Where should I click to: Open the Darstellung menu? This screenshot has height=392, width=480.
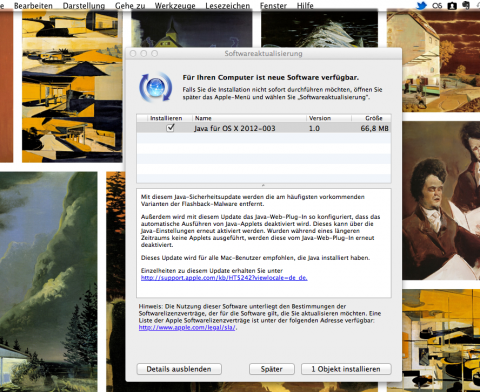pyautogui.click(x=84, y=6)
